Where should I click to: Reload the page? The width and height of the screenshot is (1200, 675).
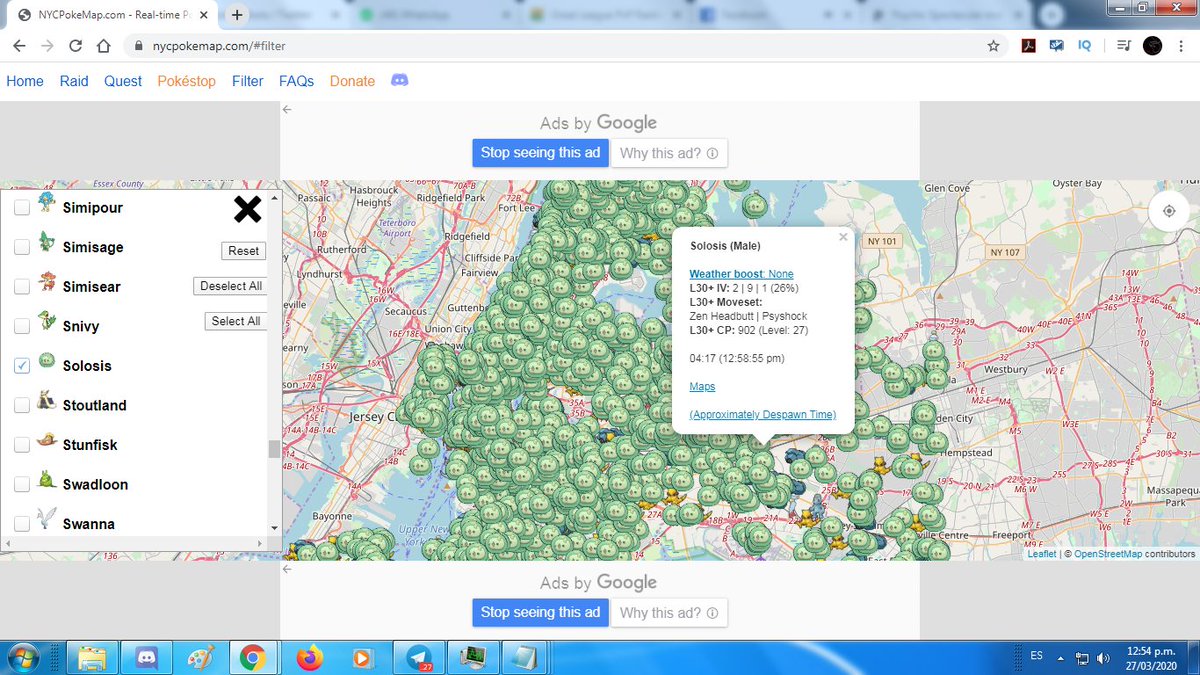tap(75, 46)
